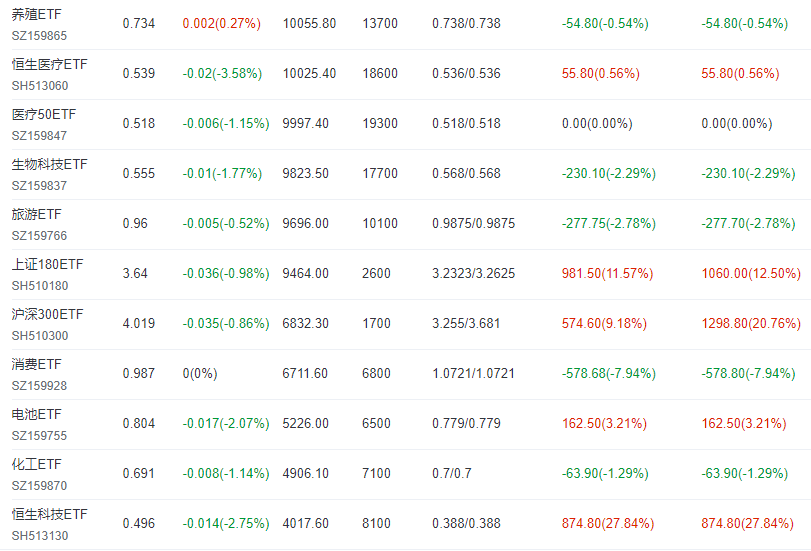Select stock code SH510300

point(40,336)
